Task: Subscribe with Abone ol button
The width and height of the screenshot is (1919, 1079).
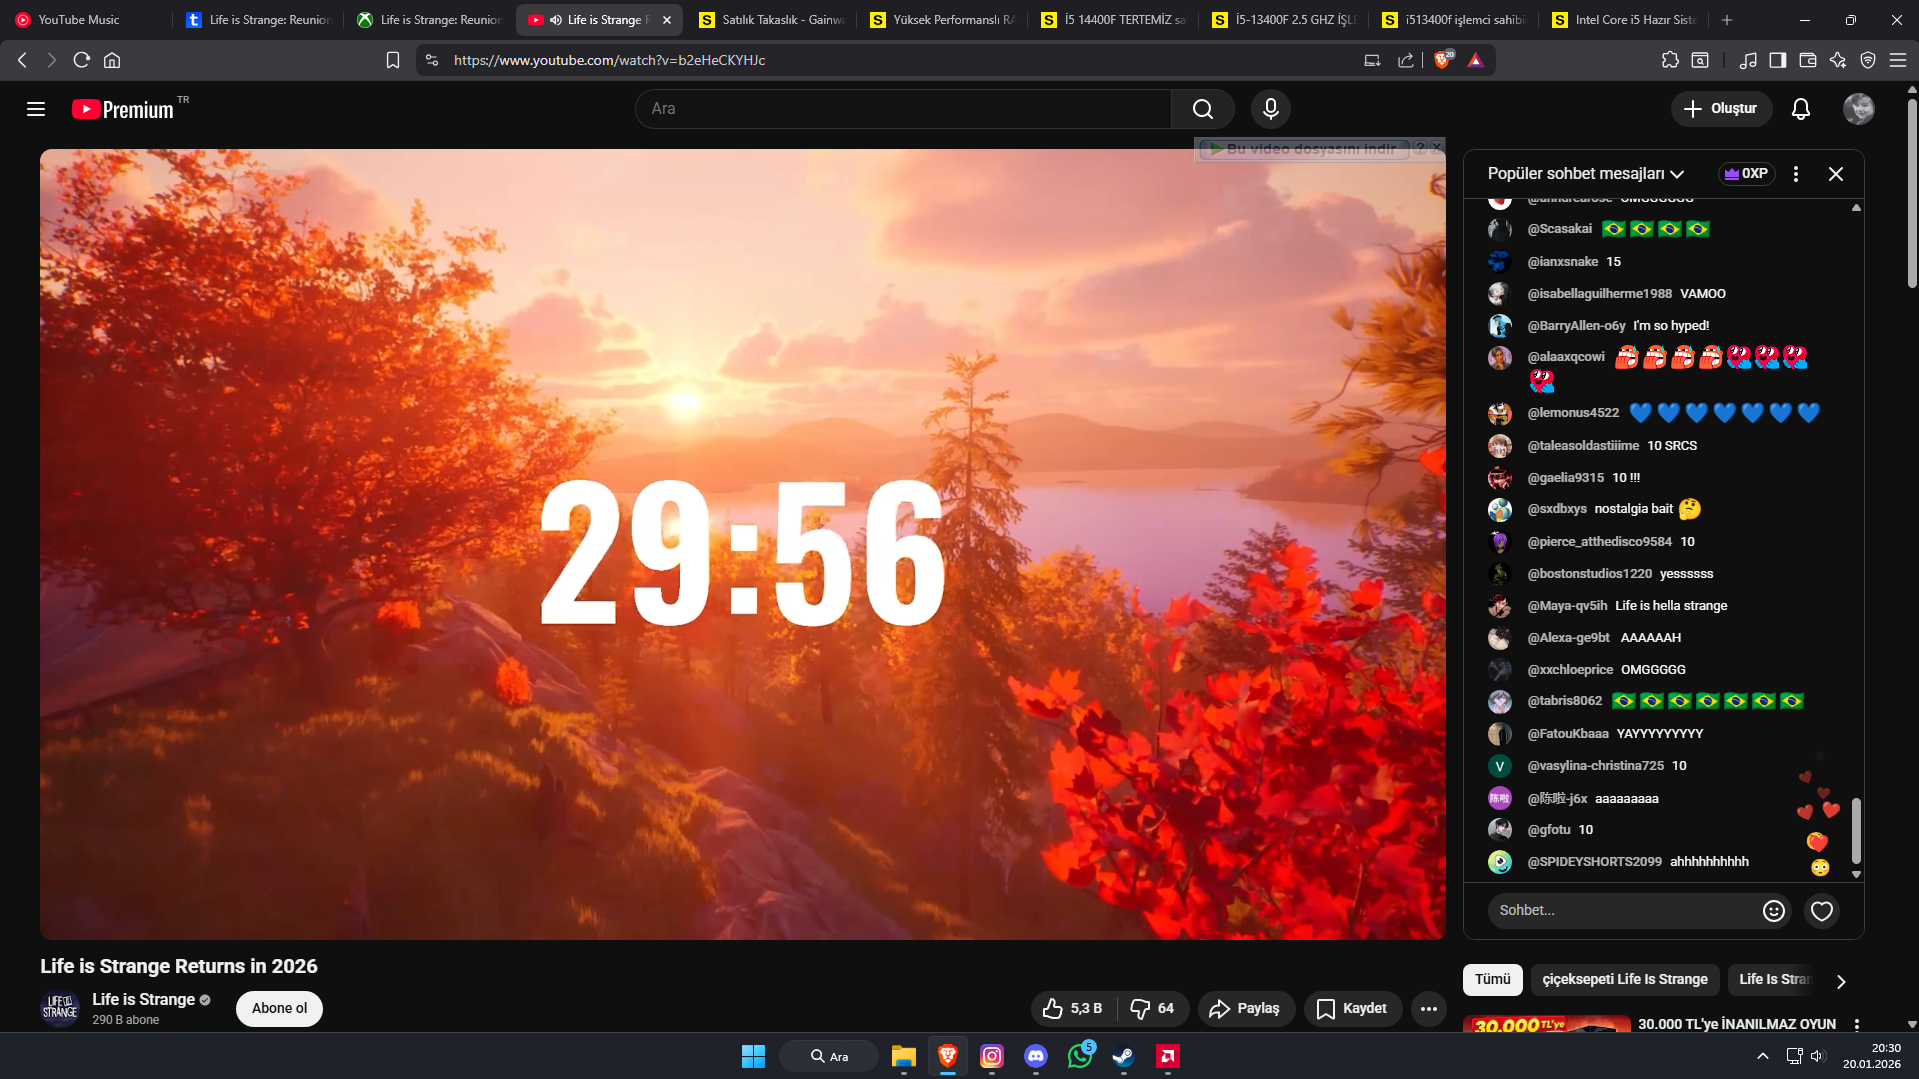Action: pyautogui.click(x=279, y=1009)
